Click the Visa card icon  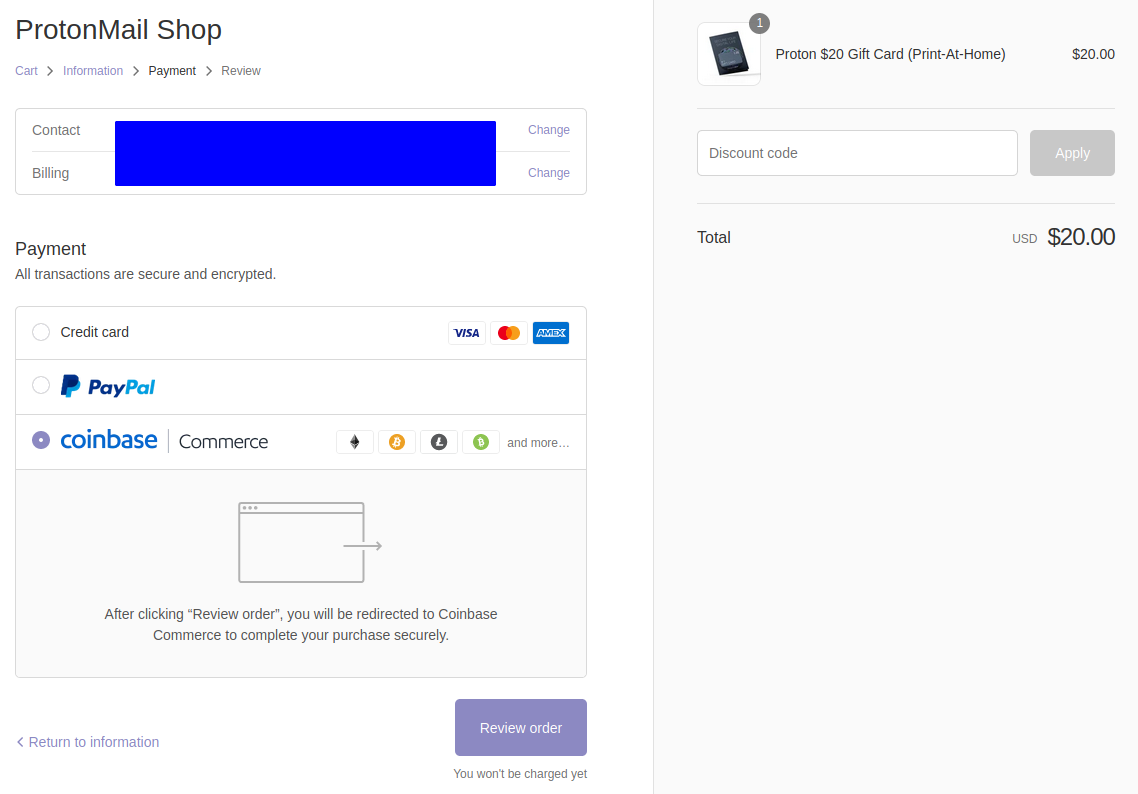coord(467,333)
